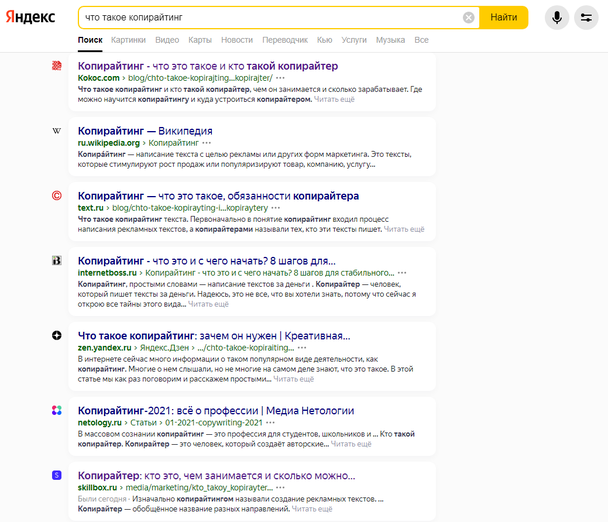Click the internetboss.ru B favicon
This screenshot has width=608, height=522.
point(57,261)
